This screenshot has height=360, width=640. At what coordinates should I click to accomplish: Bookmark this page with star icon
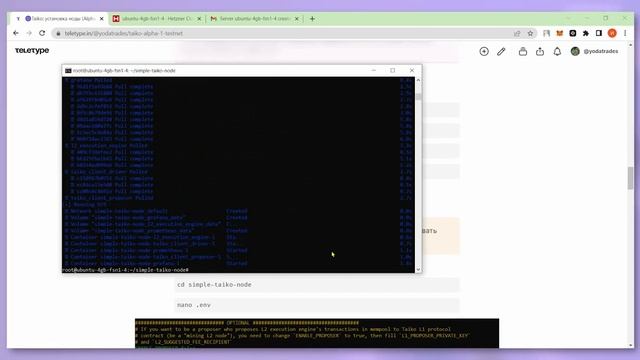pos(530,33)
